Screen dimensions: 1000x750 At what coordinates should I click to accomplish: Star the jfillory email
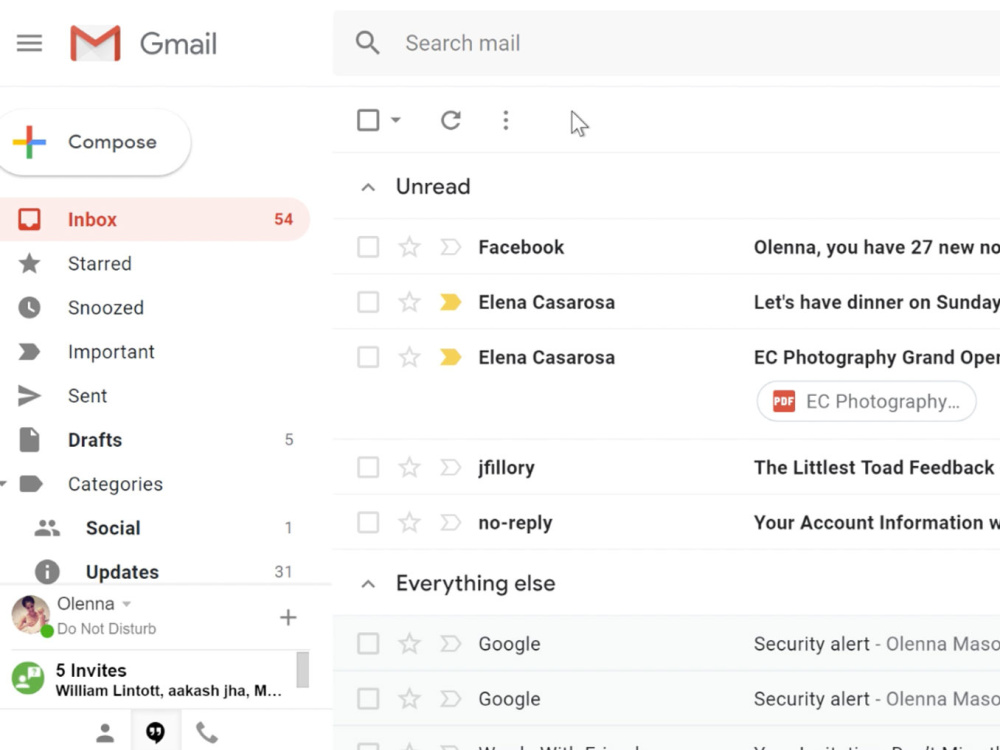(409, 467)
